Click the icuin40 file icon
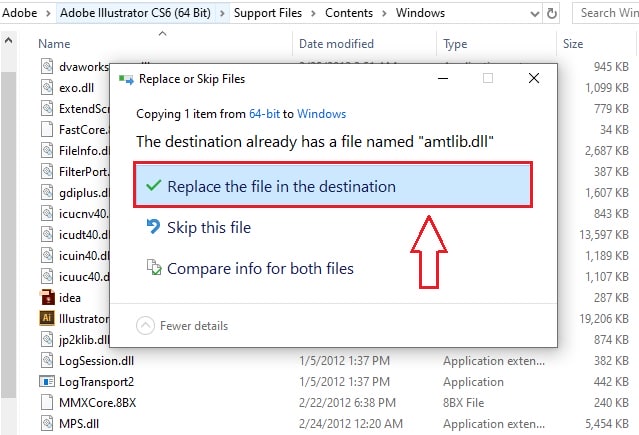Viewport: 639px width, 435px height. pos(47,255)
